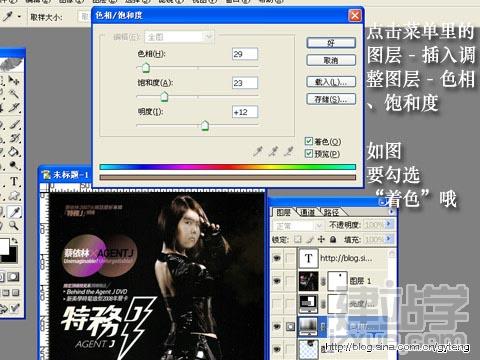Toggle the 着色(O) colorize checkbox

pos(309,141)
